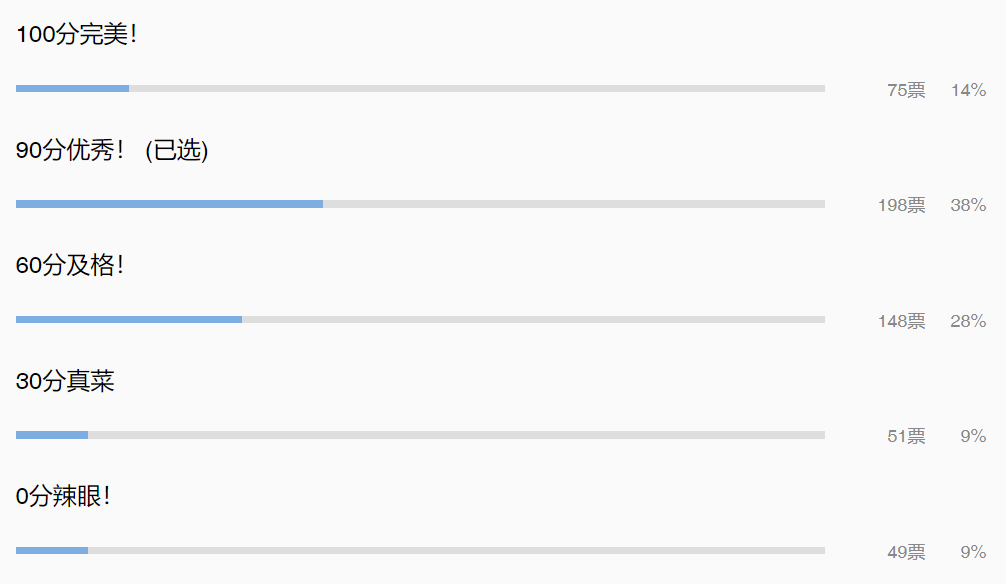Viewport: 1006px width, 584px height.
Task: Click the 28% percentage label
Action: (968, 321)
